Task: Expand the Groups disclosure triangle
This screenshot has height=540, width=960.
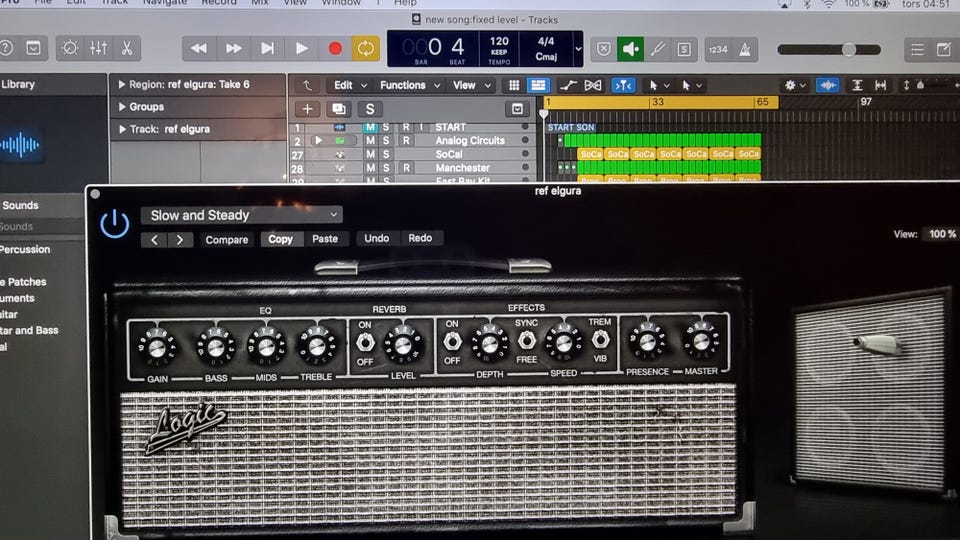Action: (x=123, y=107)
